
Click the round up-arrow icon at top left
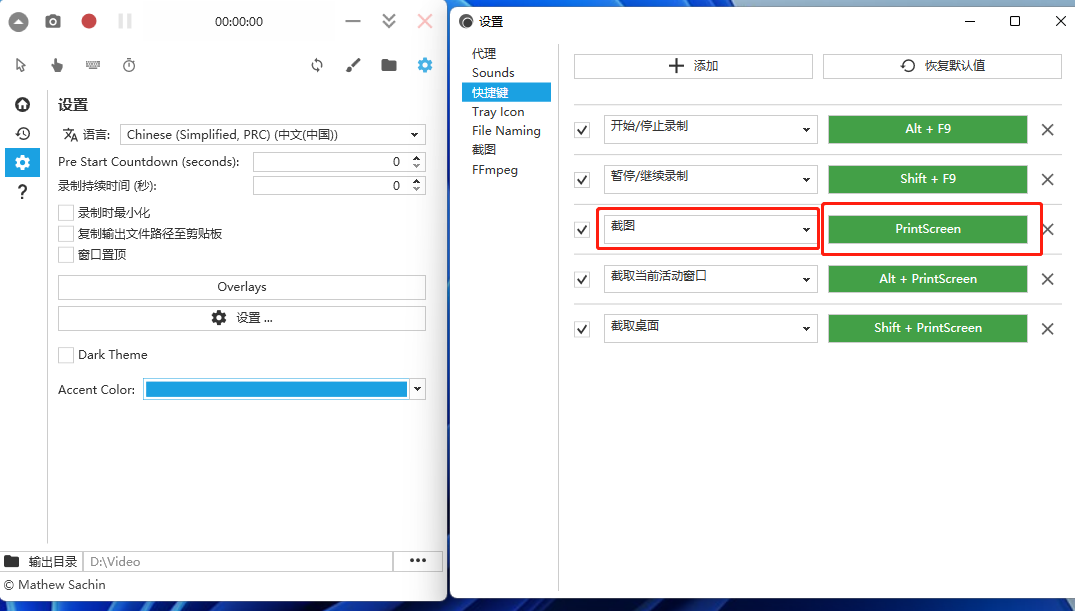(19, 22)
